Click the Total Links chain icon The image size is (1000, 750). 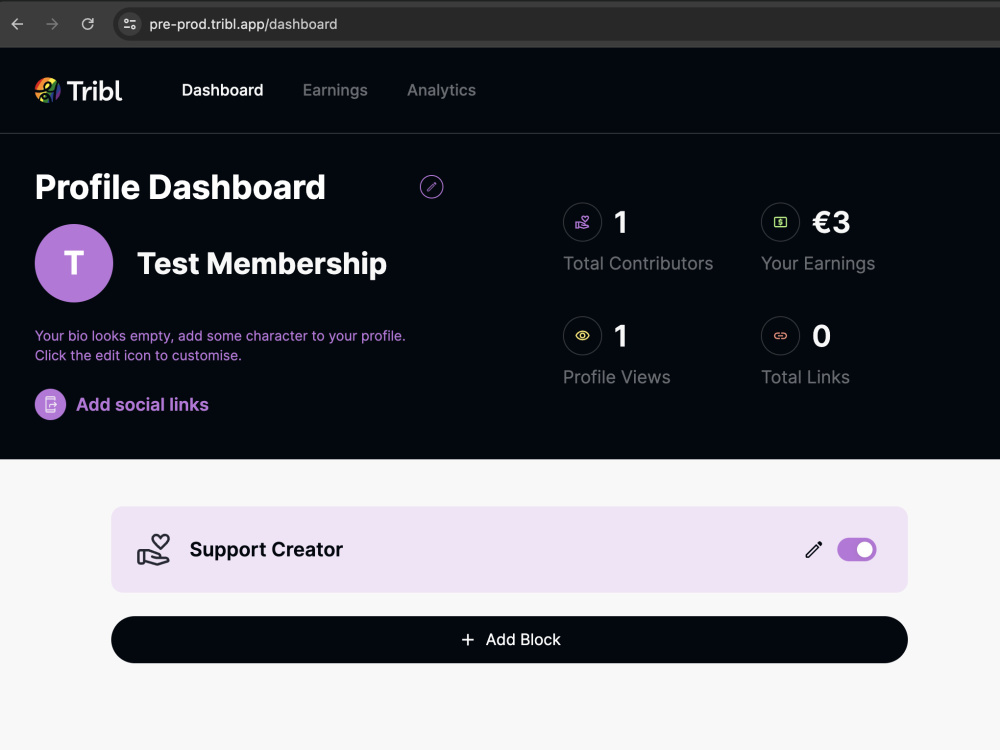(x=780, y=335)
